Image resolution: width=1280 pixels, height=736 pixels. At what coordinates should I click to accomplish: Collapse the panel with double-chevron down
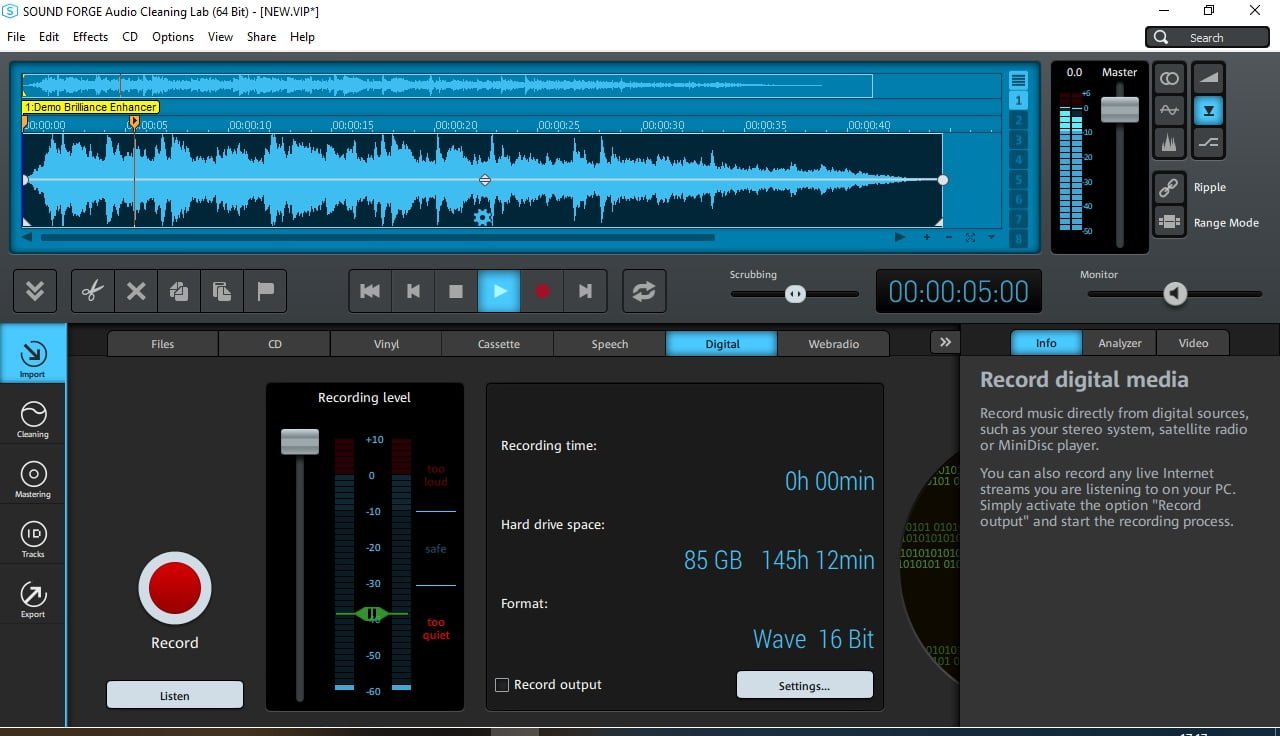[35, 291]
